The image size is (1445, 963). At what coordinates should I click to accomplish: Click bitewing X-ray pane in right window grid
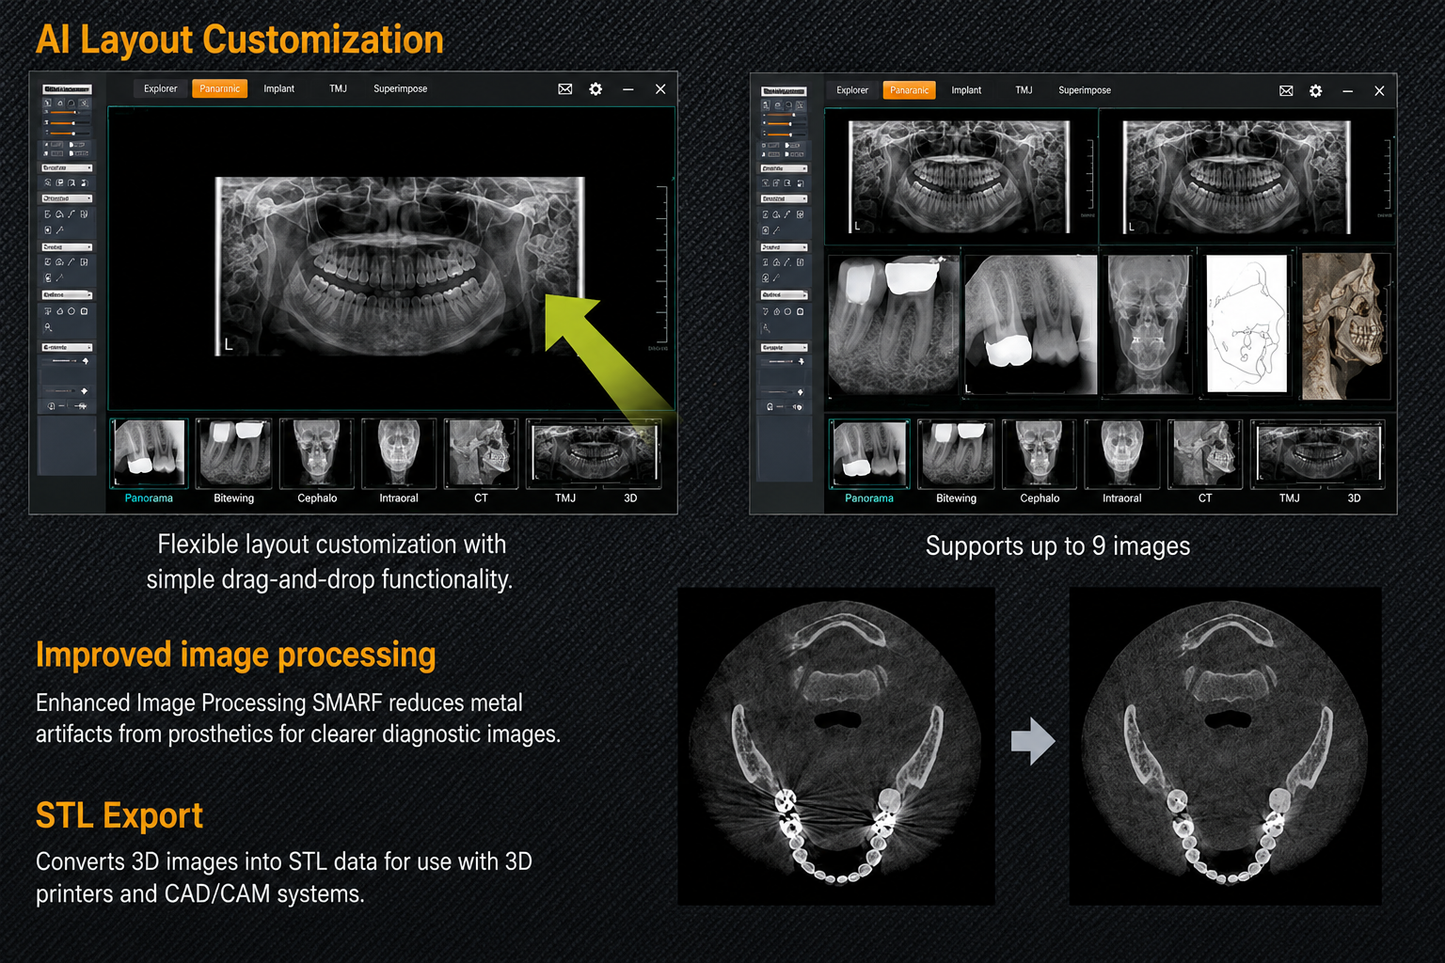[x=894, y=325]
